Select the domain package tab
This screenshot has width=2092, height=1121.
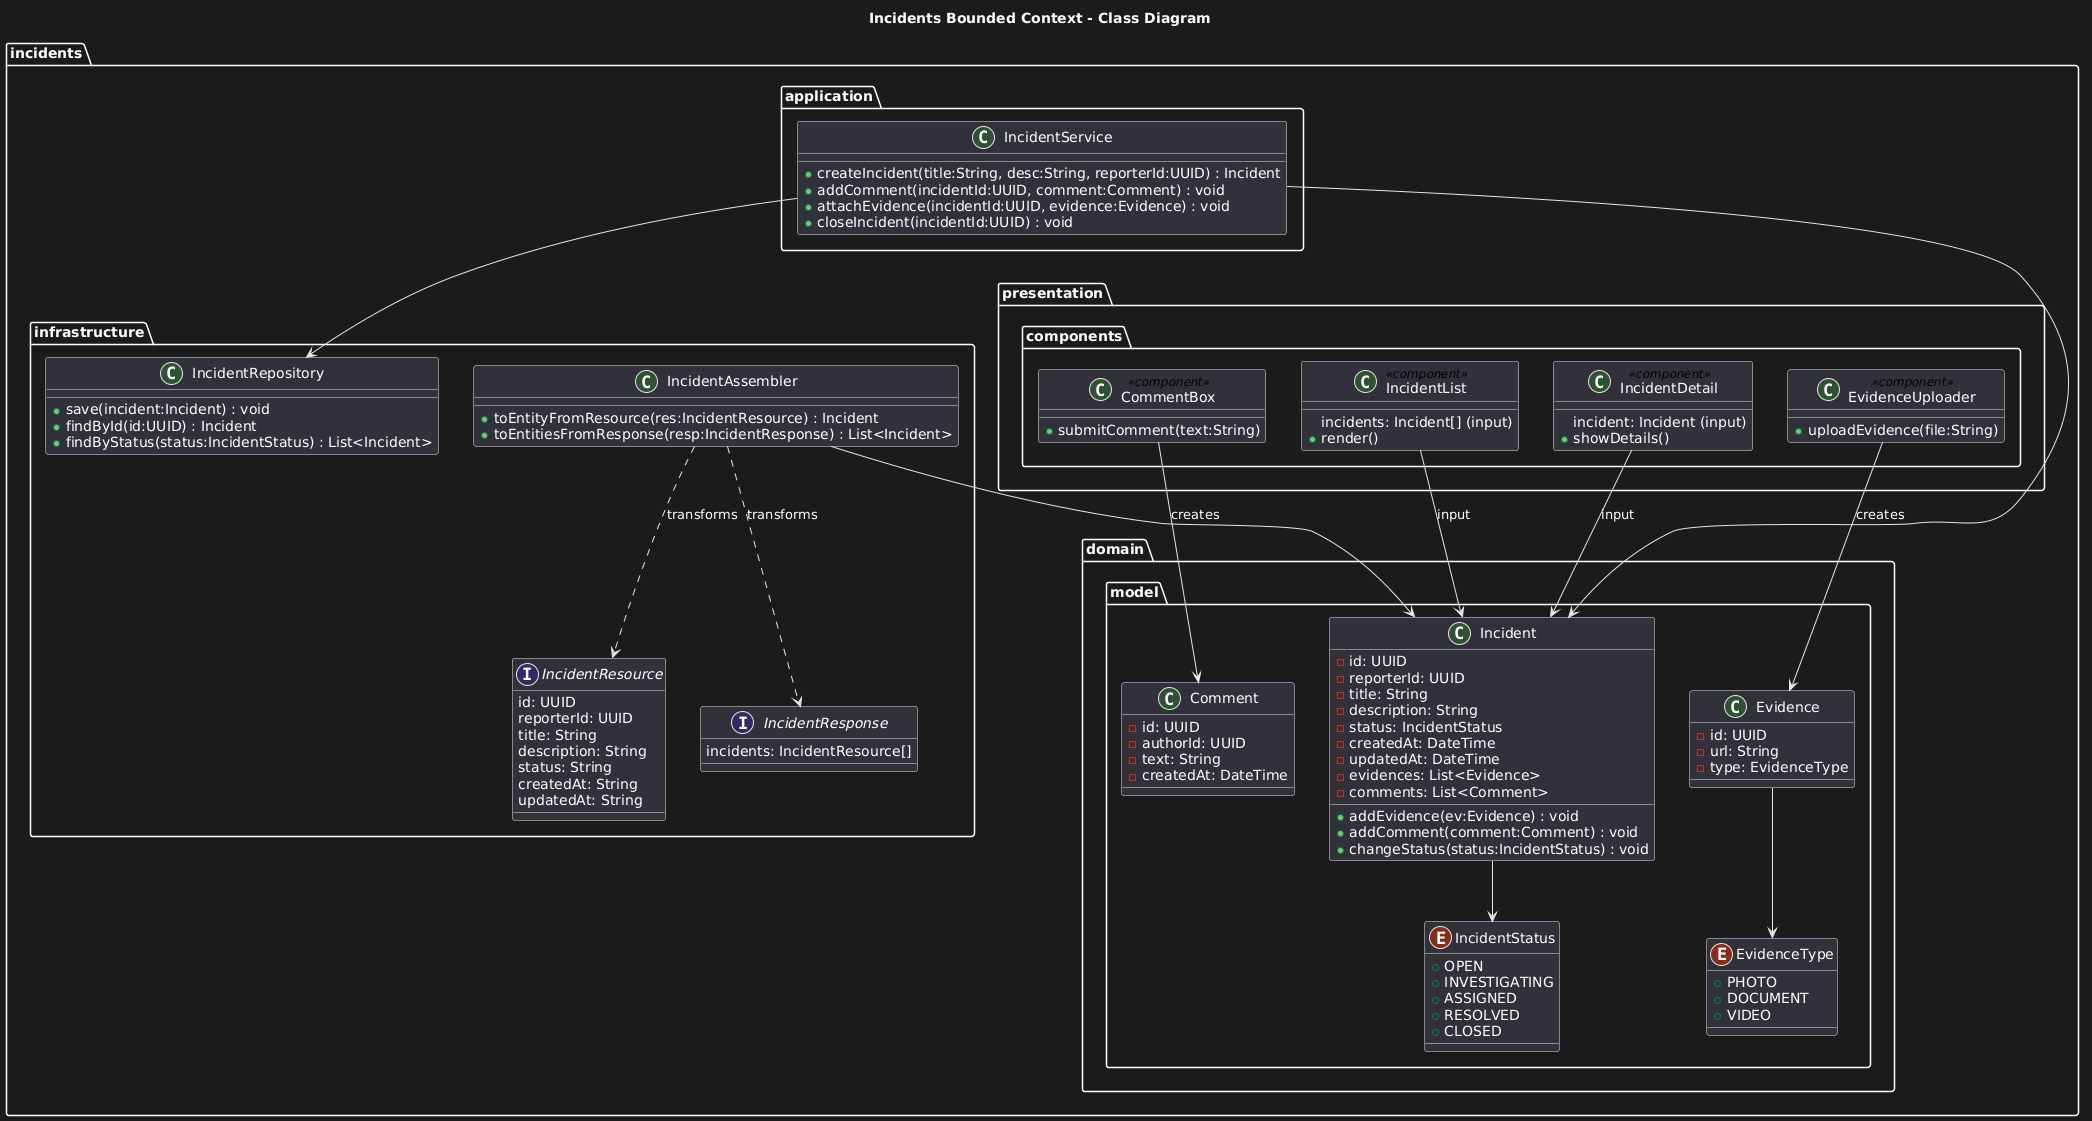point(1115,549)
